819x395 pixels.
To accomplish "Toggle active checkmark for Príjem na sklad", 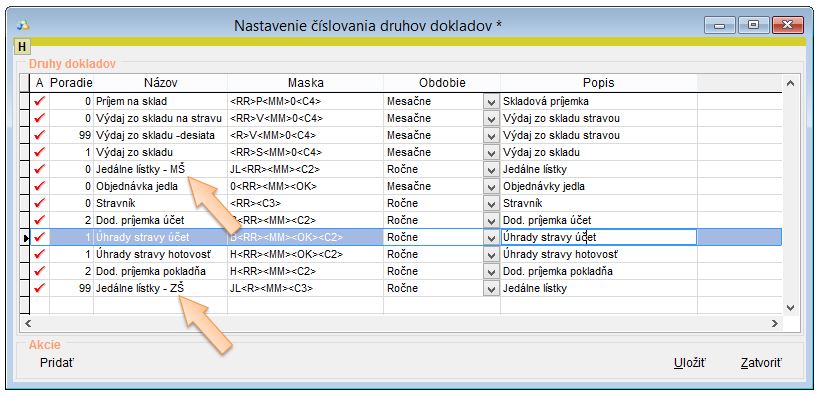I will pos(40,101).
